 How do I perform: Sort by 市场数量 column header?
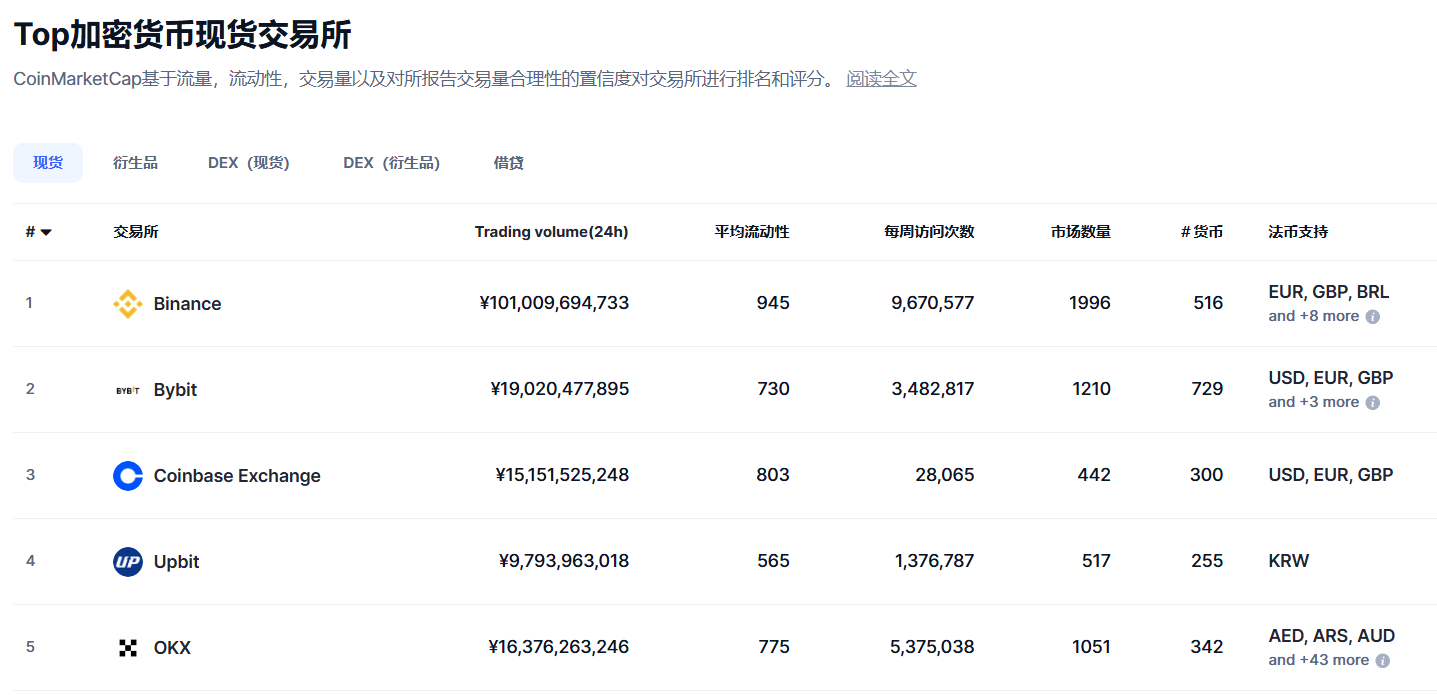tap(1081, 232)
